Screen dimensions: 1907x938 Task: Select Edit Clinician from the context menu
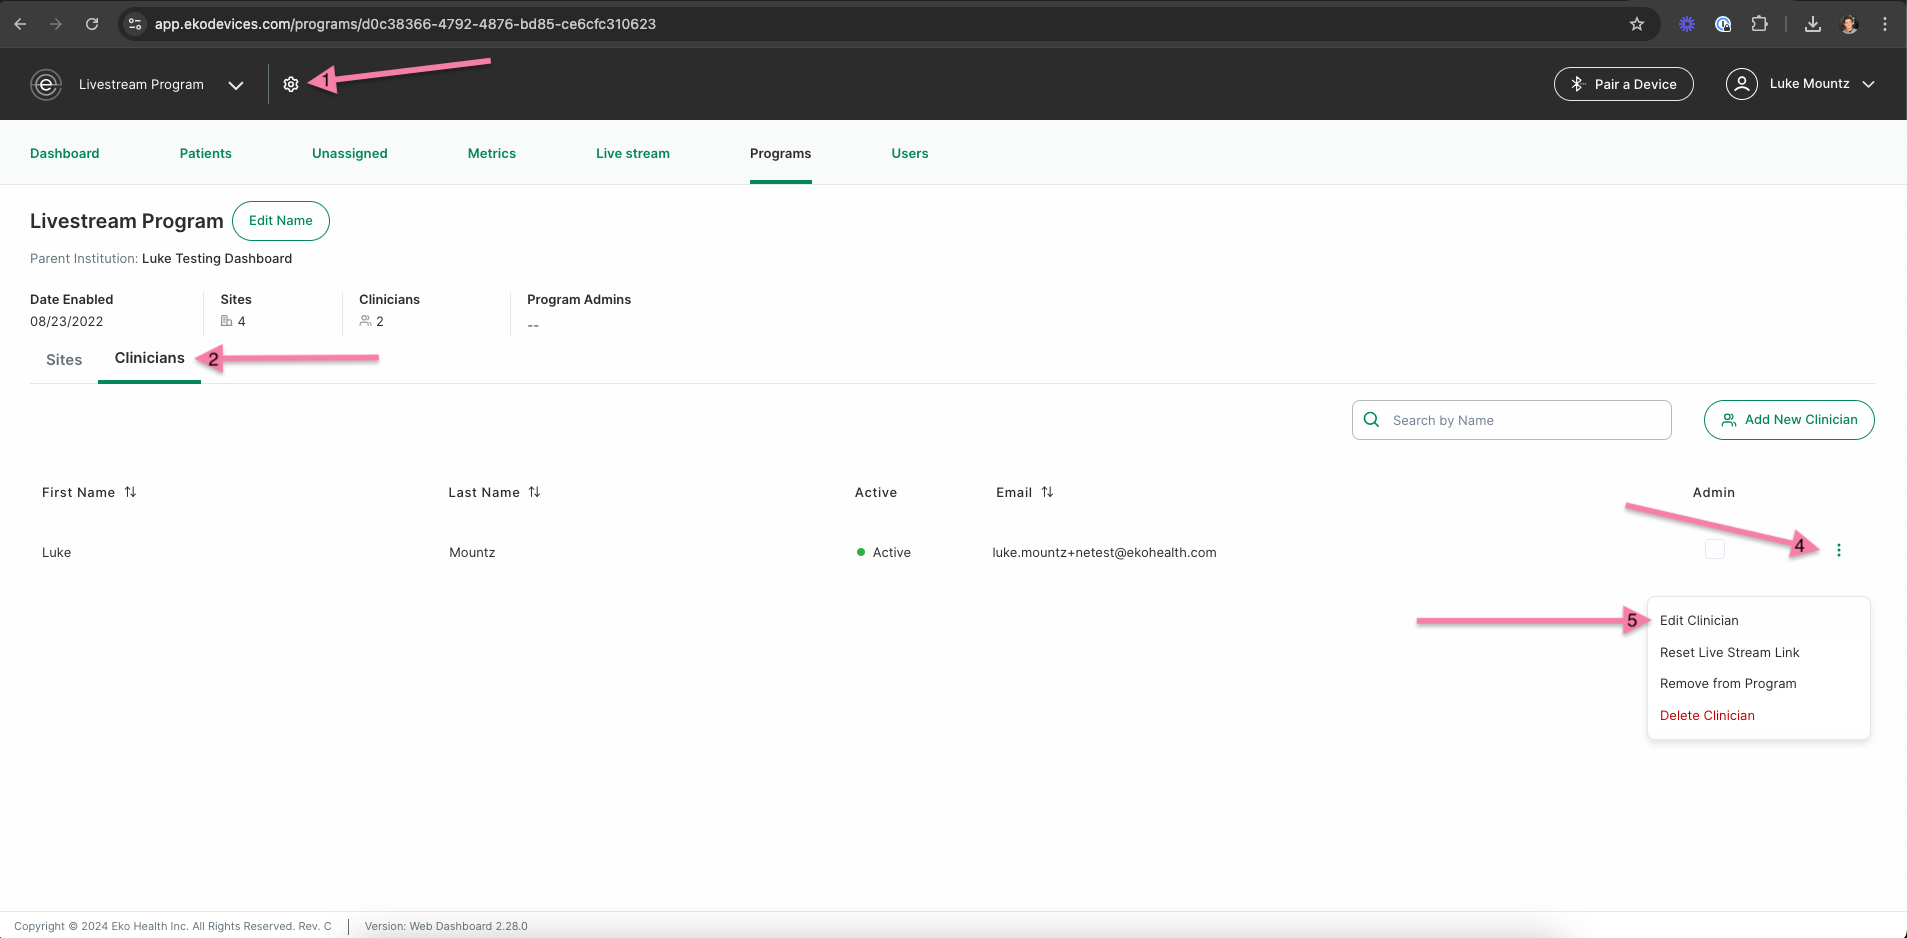click(1699, 621)
